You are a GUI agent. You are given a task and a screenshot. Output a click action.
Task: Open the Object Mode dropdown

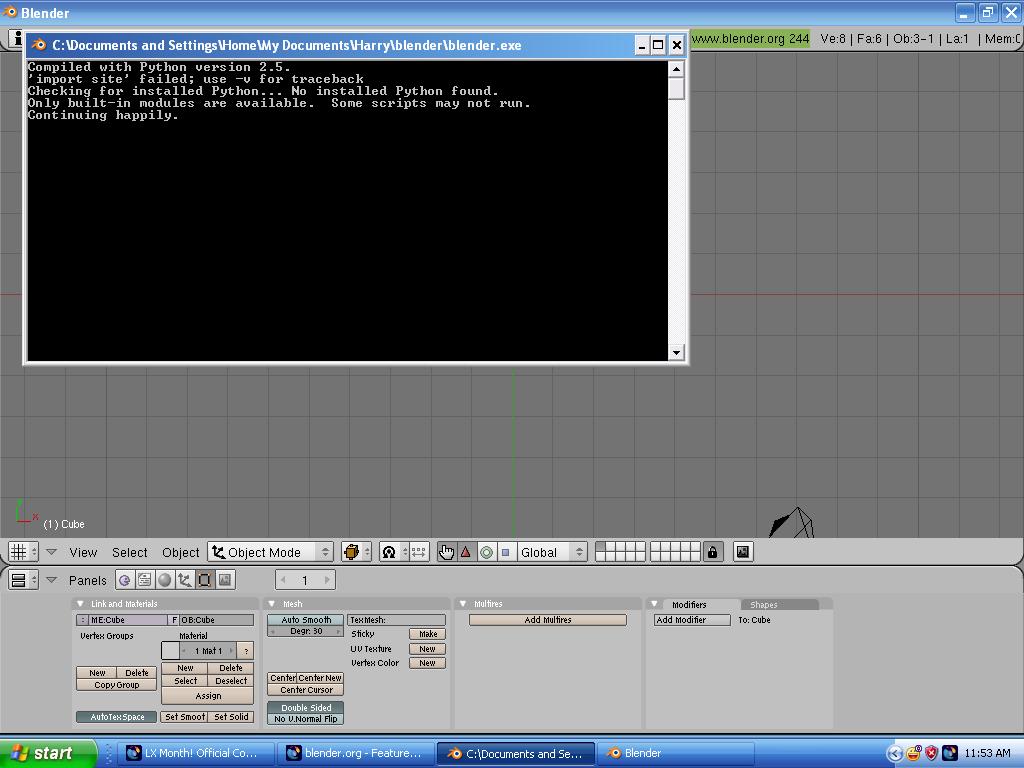point(270,552)
